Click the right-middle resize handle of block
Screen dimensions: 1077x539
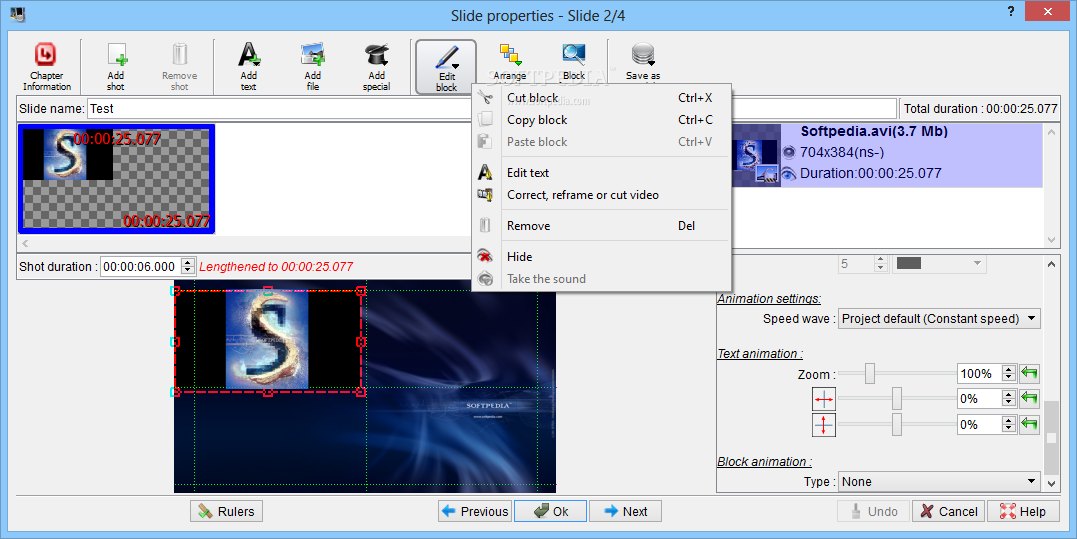click(x=361, y=341)
